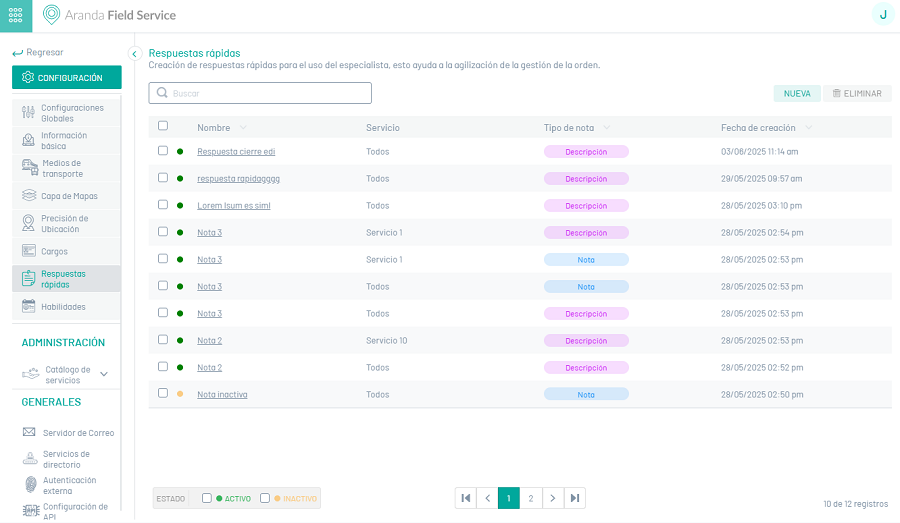Viewport: 900px width, 523px height.
Task: Check the select-all header checkbox
Action: point(163,126)
